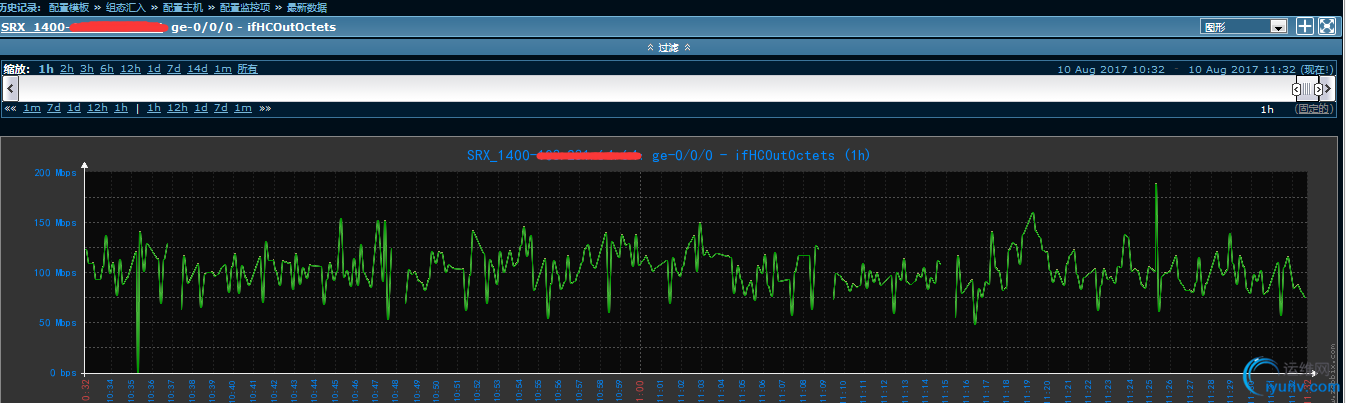Shift time back by 1d in navigation row

point(74,108)
